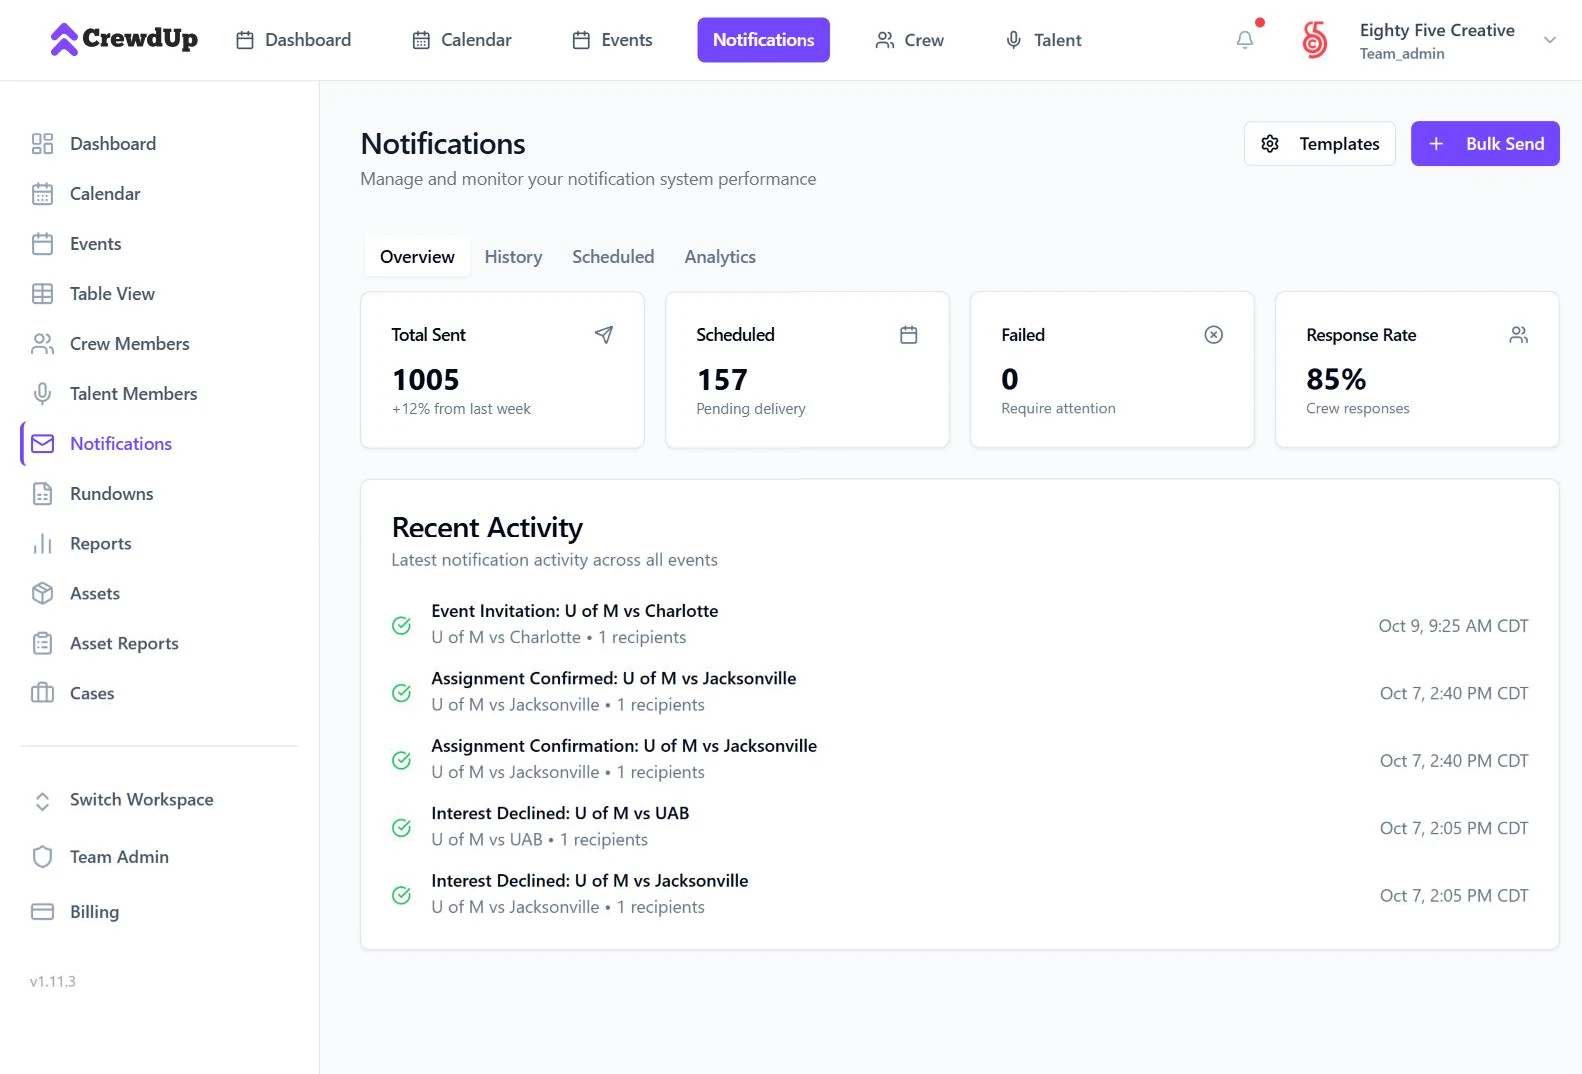Open Interest Declined: U of M vs UAB
The height and width of the screenshot is (1074, 1582).
click(x=560, y=813)
